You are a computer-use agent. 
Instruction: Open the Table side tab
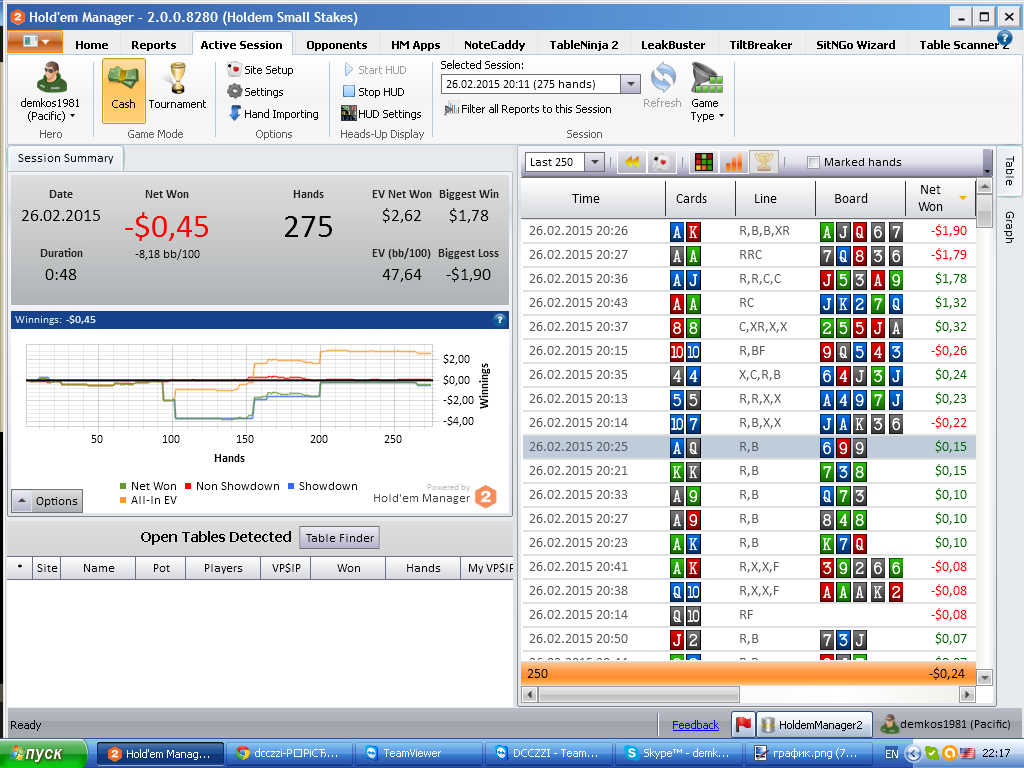[x=1009, y=171]
